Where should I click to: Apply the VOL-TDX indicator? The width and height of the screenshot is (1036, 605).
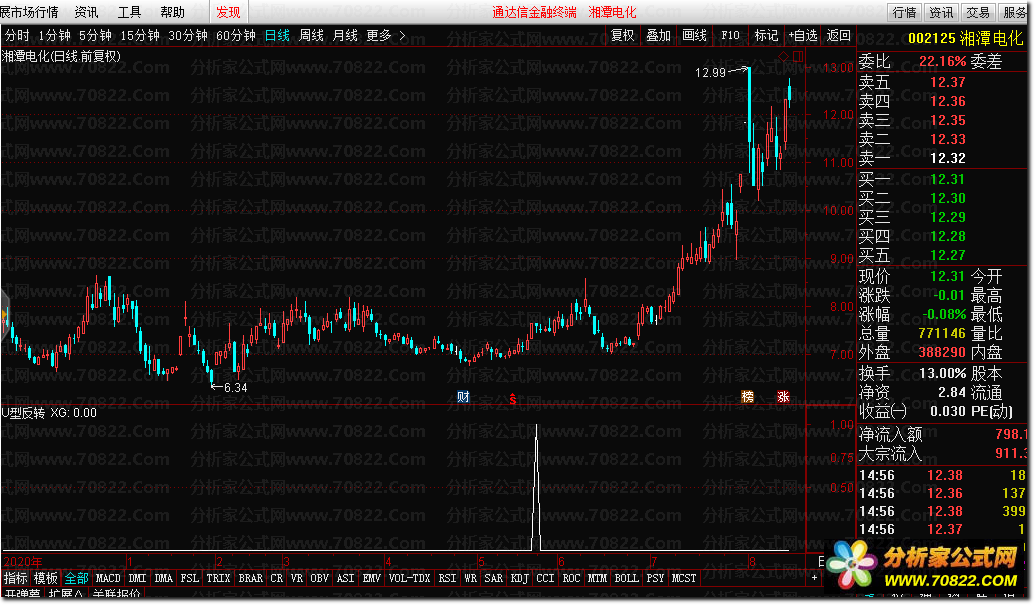(410, 579)
